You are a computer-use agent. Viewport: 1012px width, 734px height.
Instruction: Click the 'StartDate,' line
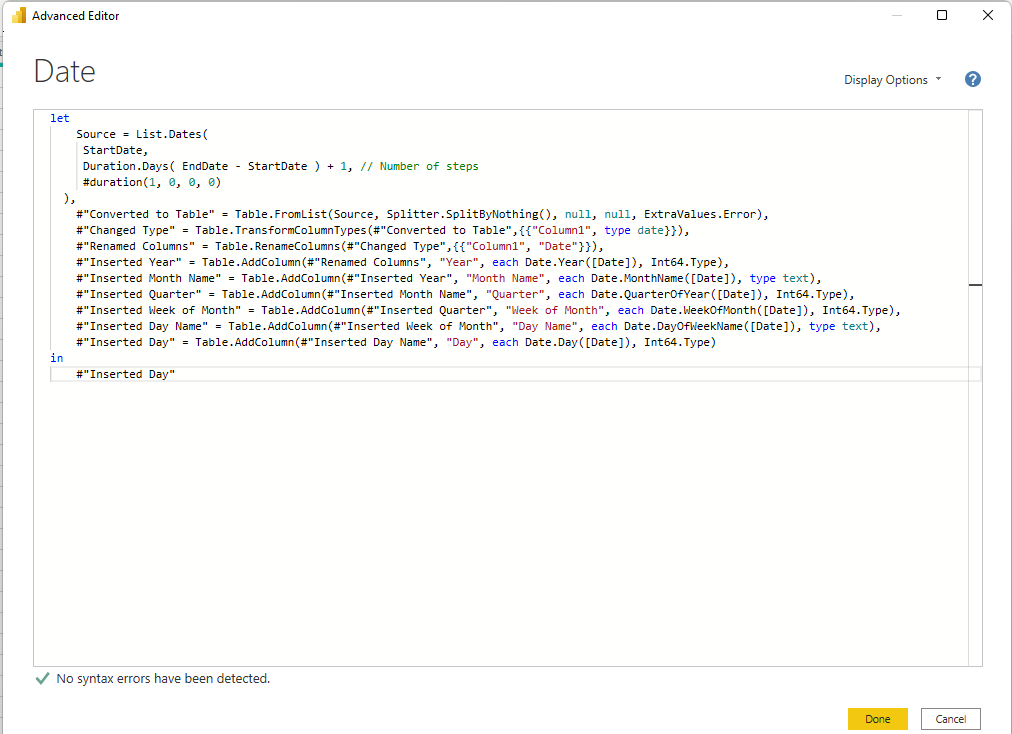[x=115, y=150]
